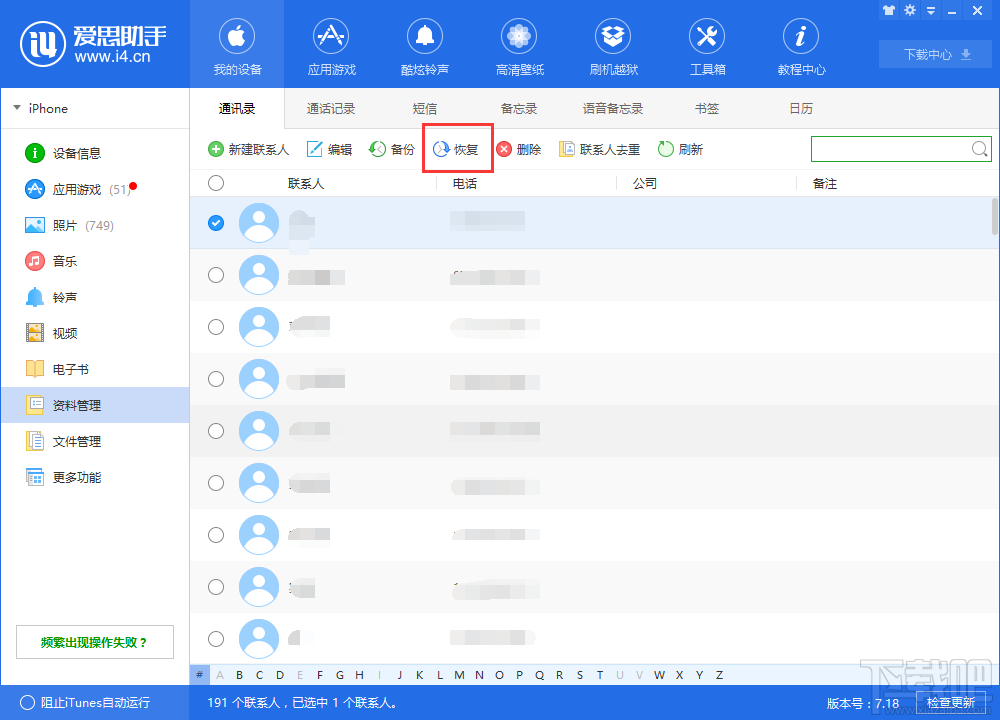
Task: Open the settings gear menu
Action: [908, 10]
